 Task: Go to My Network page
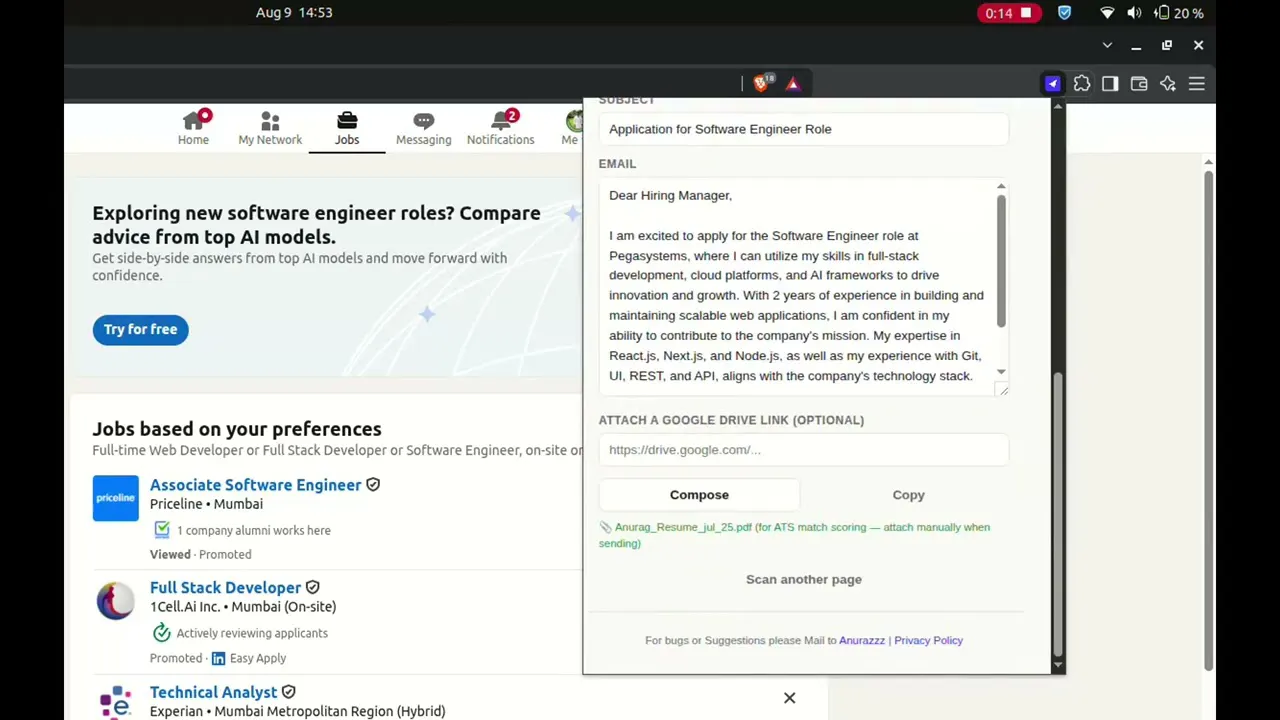coord(270,128)
